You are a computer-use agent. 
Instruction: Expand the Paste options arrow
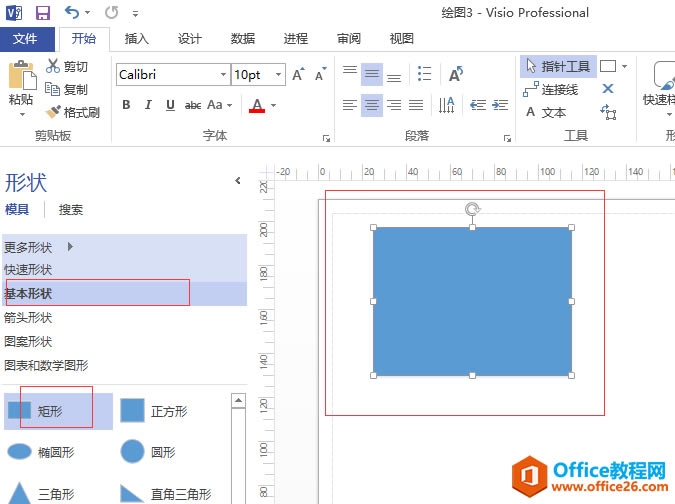coord(22,114)
